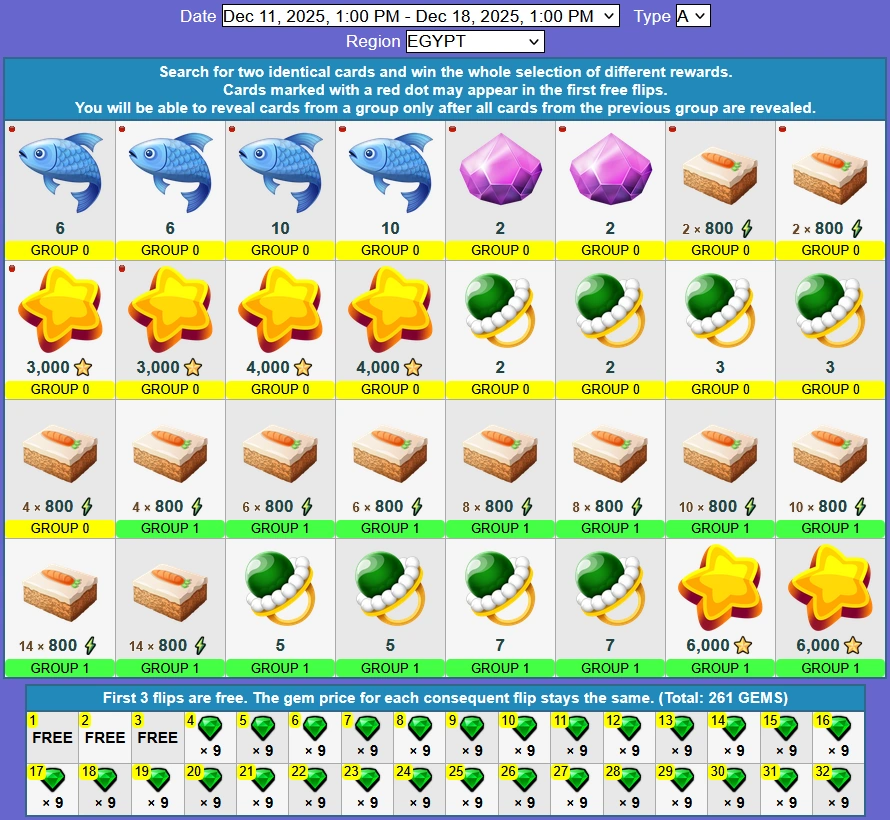Click the green gem for flip 29
Screen dimensions: 890x820
(x=682, y=780)
